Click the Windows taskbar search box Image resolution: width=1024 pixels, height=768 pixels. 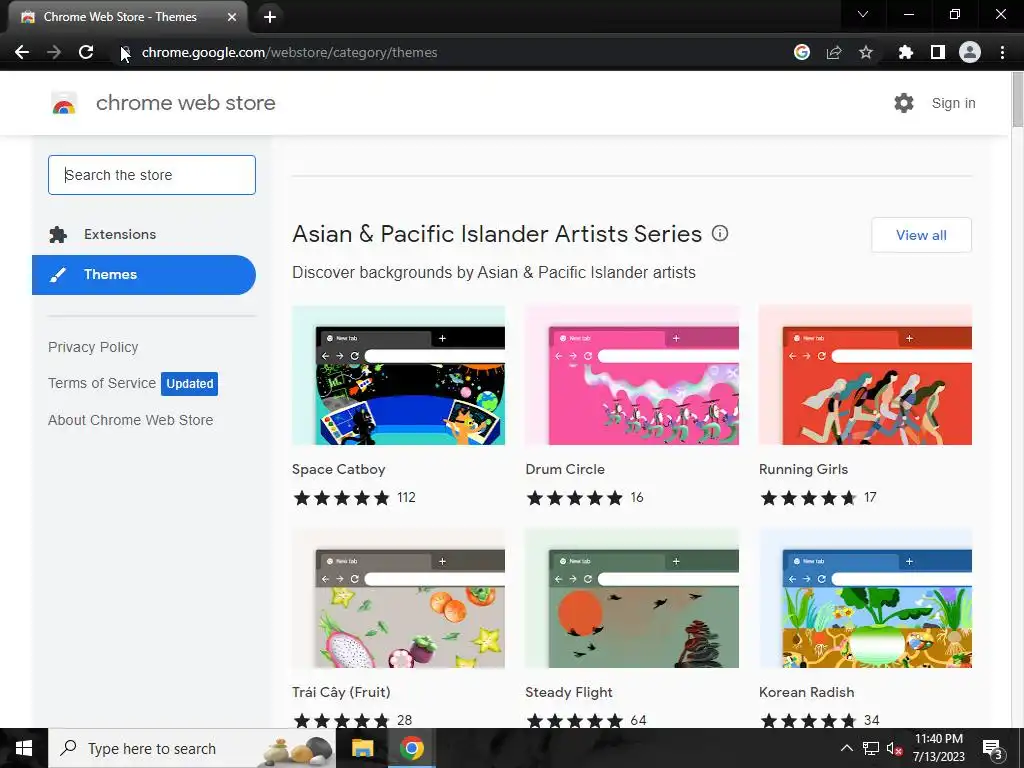[192, 748]
